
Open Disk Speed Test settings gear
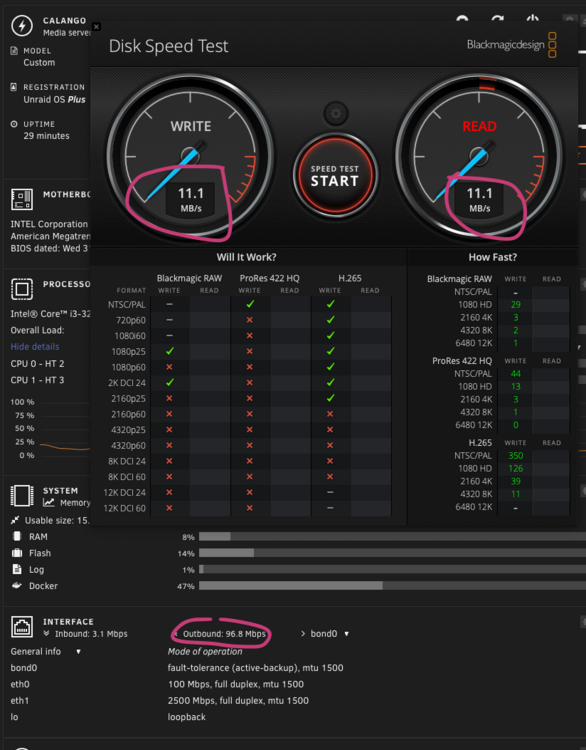[x=336, y=114]
